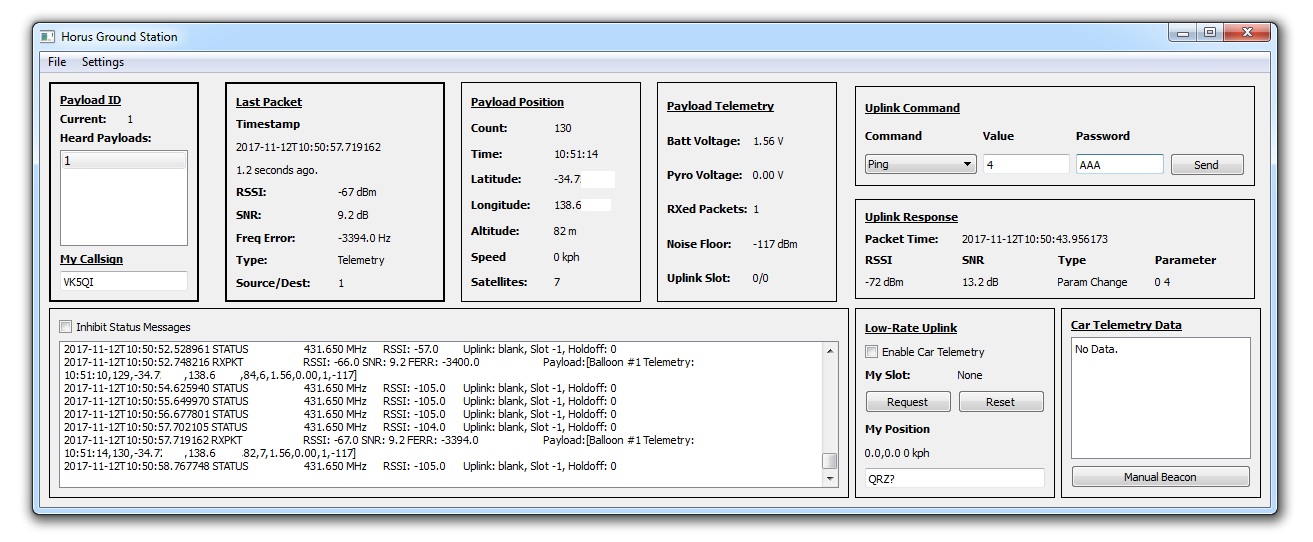The image size is (1313, 542).
Task: Click the Horus Ground Station title bar icon
Action: 47,37
